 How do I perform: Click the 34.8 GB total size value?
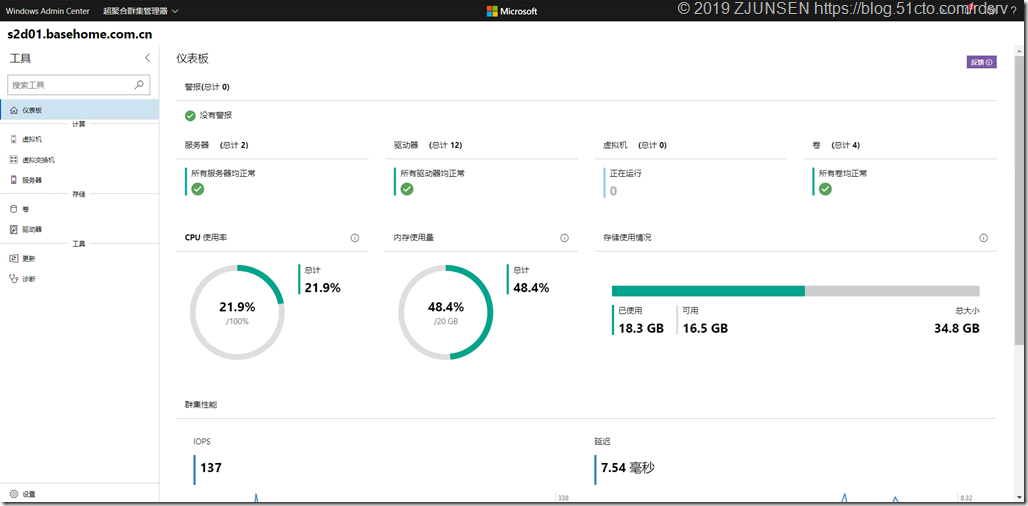(x=957, y=328)
